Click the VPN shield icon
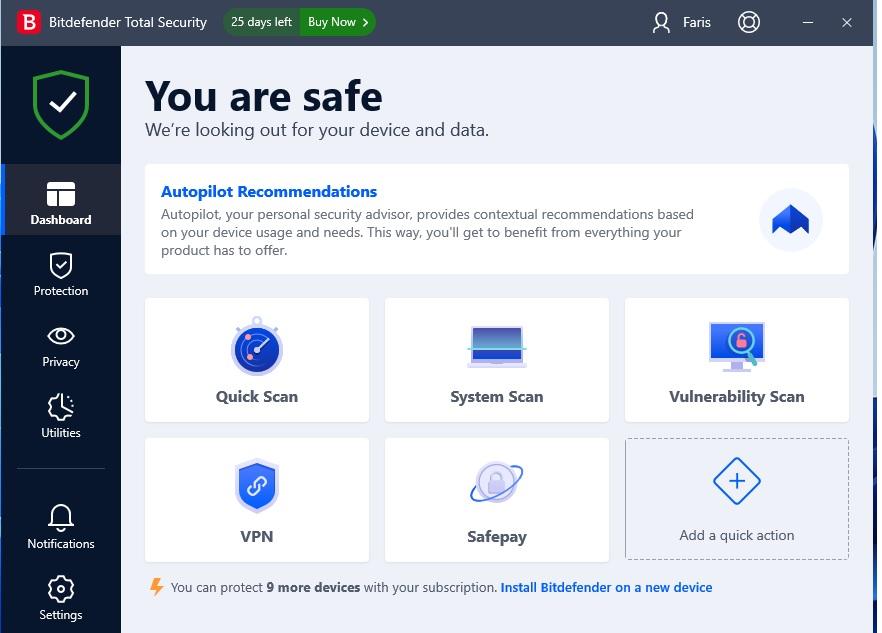This screenshot has width=882, height=633. (x=257, y=486)
